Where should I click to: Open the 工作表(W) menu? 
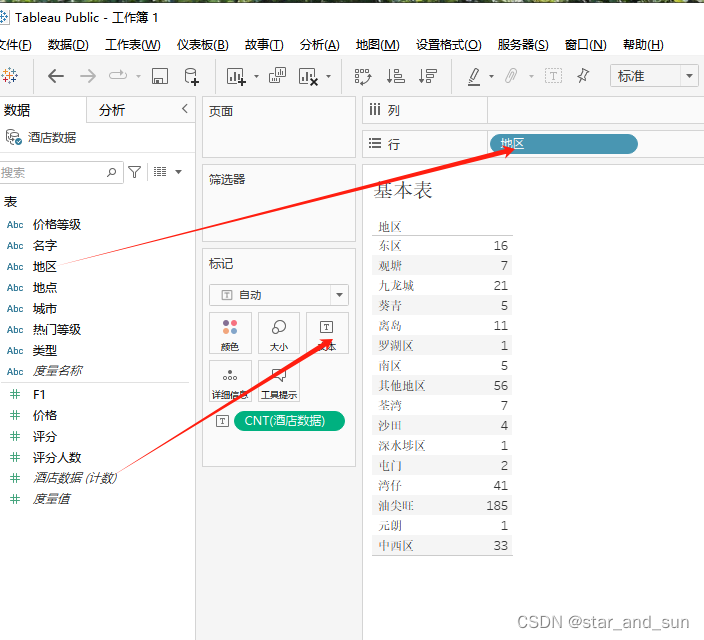pos(132,45)
